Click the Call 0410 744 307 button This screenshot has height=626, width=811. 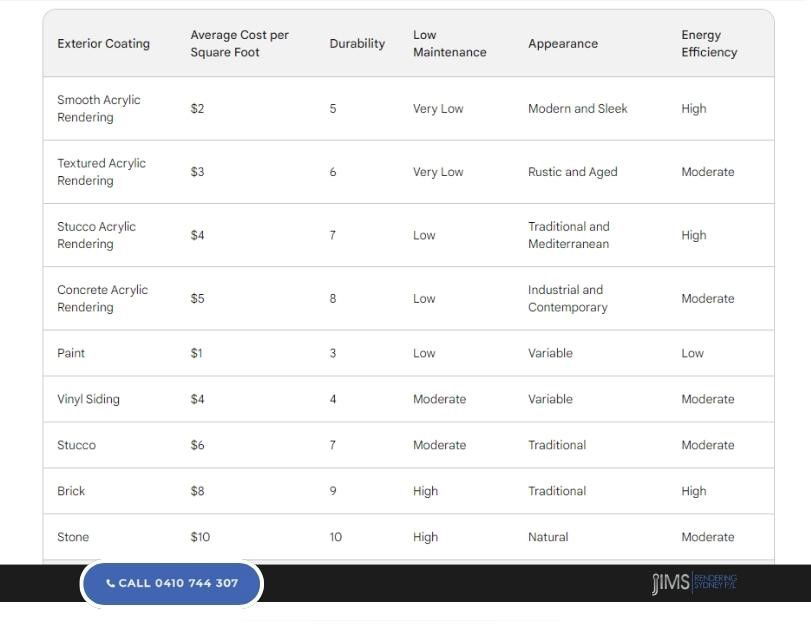point(172,583)
